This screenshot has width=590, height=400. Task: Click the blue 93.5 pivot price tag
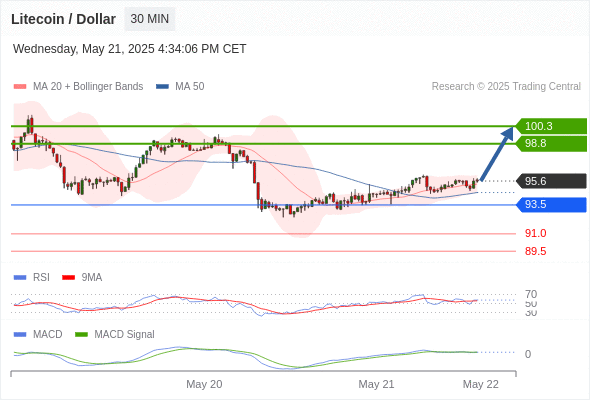[551, 205]
